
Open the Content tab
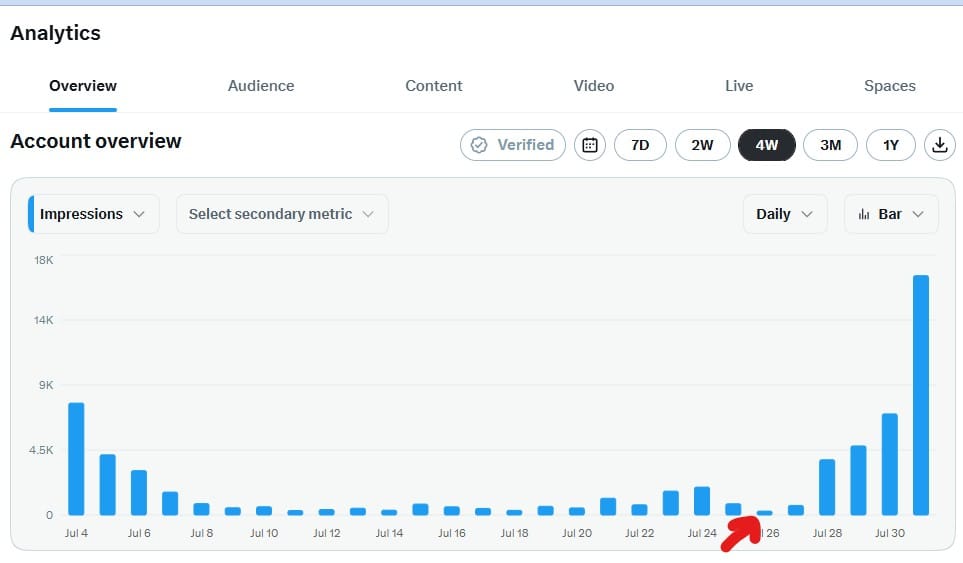click(434, 86)
